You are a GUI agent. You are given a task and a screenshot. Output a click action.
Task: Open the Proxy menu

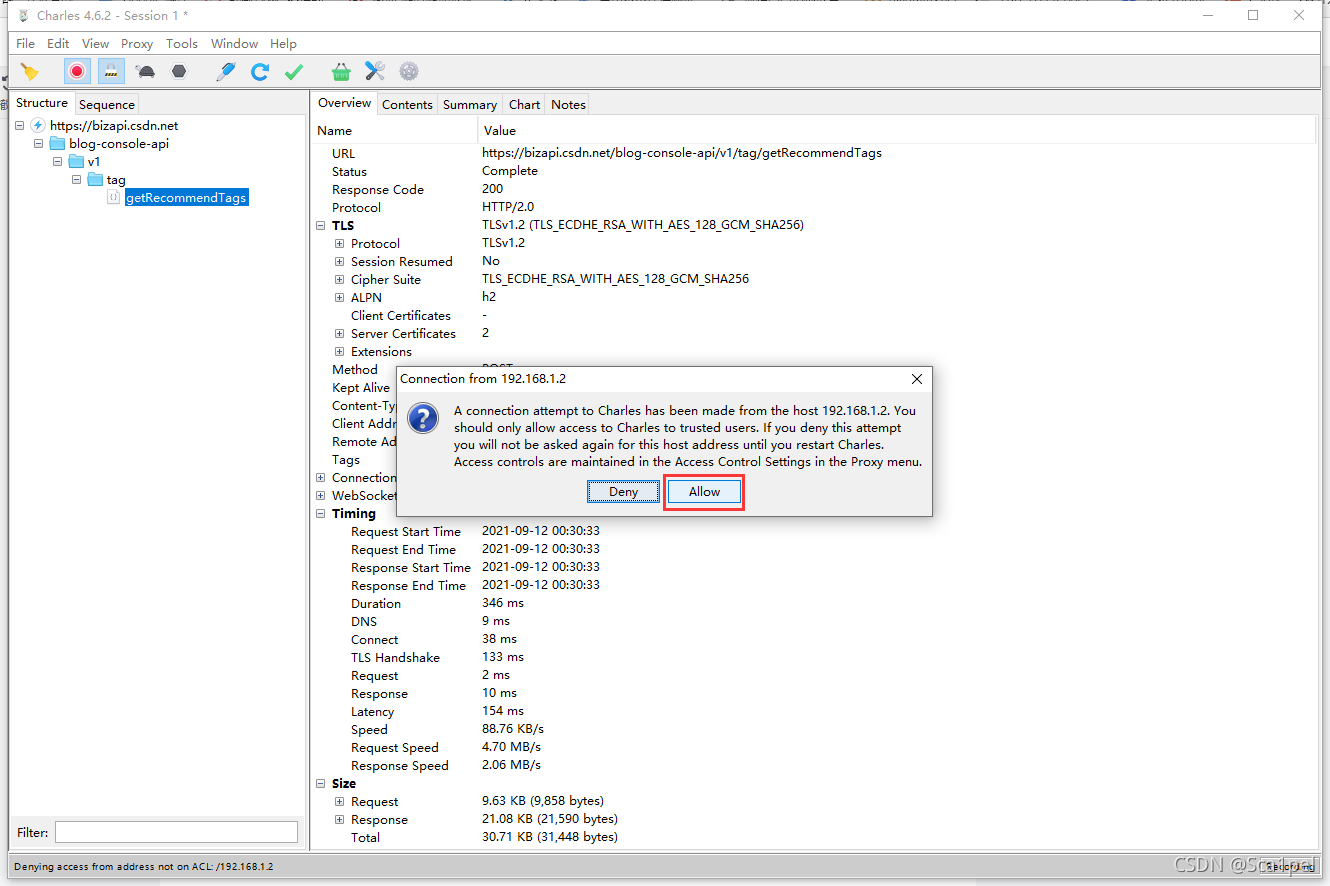pyautogui.click(x=137, y=43)
